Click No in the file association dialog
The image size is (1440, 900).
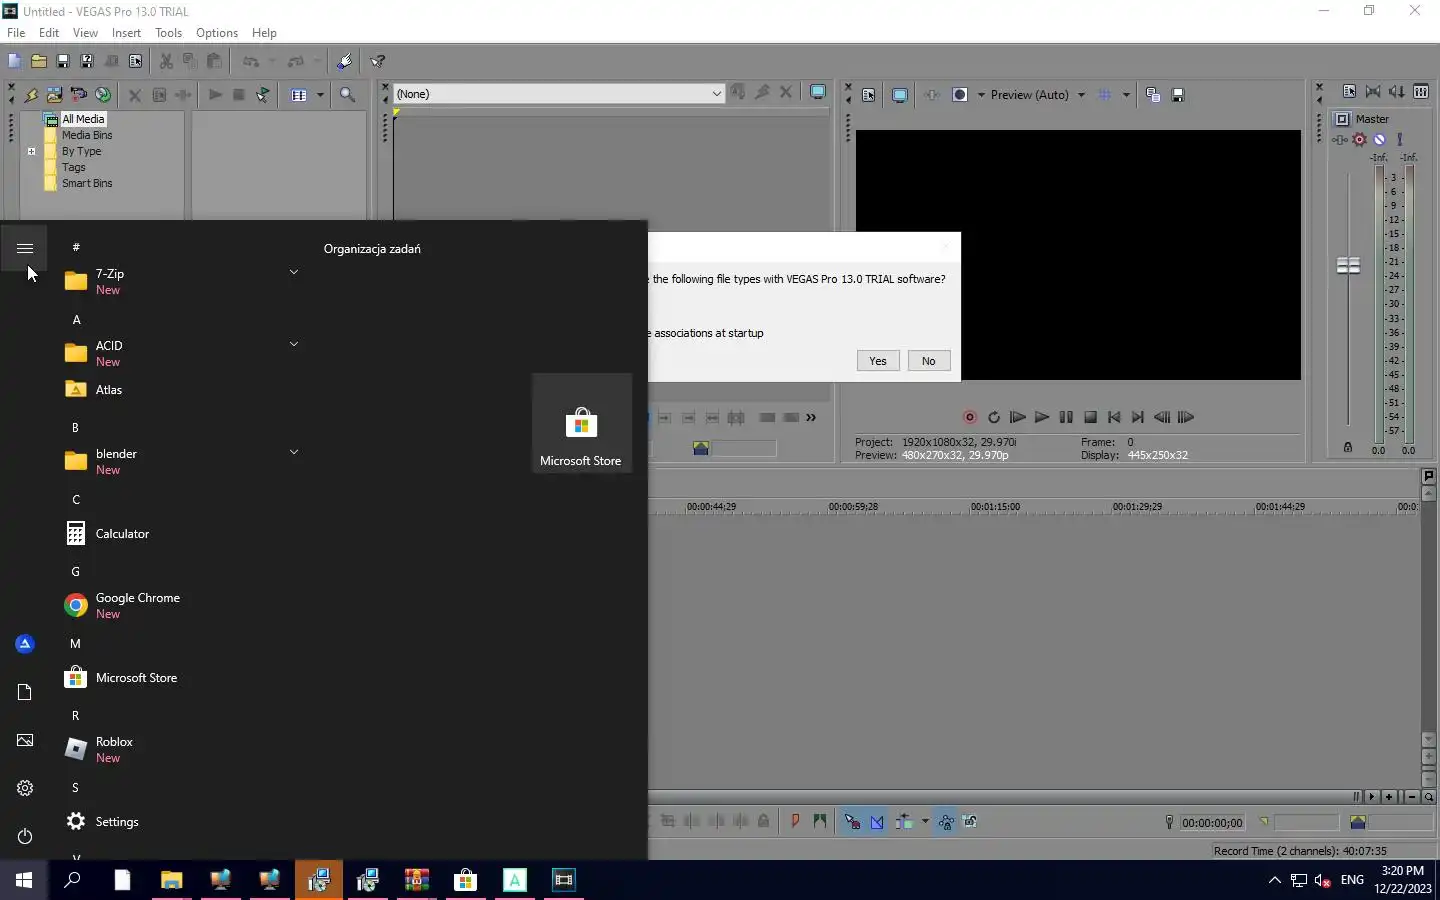pos(929,361)
